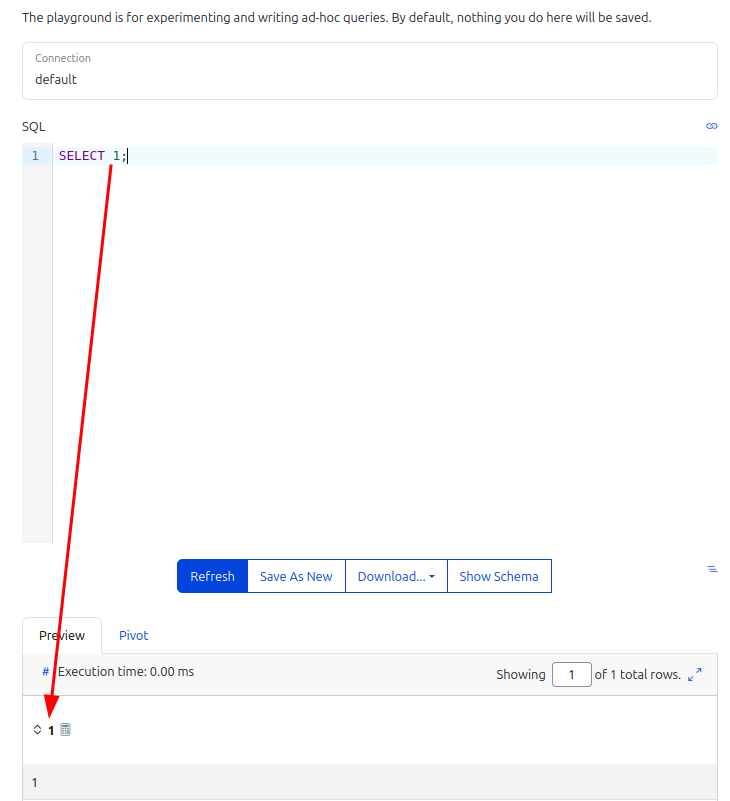Click in the SQL editor on SELECT 1;
The image size is (730, 801).
click(x=92, y=156)
